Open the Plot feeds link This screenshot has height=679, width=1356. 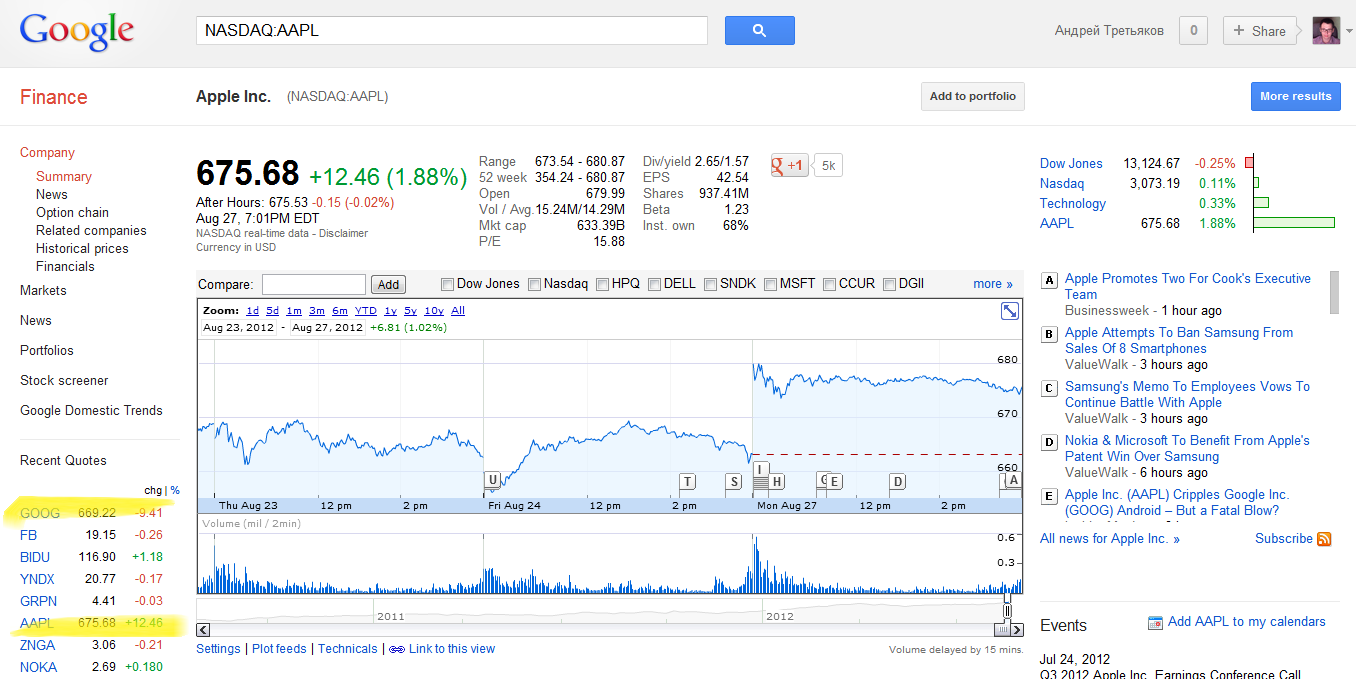point(279,649)
